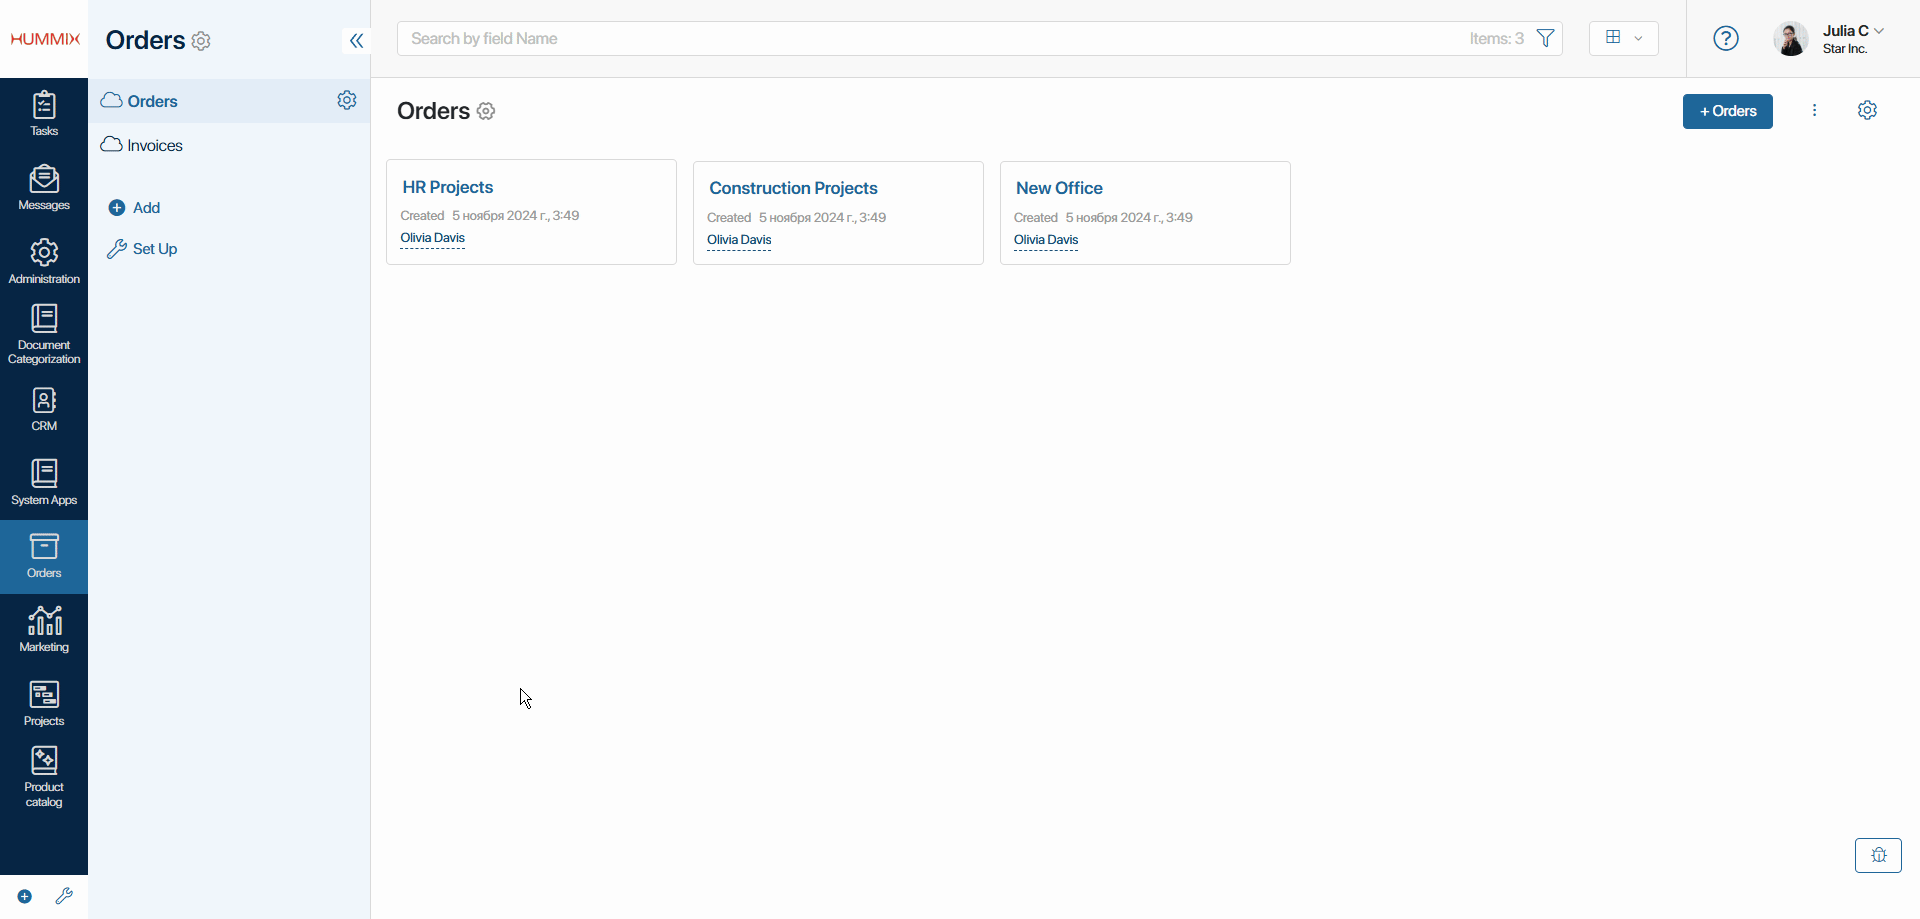
Task: Open the help question mark icon
Action: 1726,38
